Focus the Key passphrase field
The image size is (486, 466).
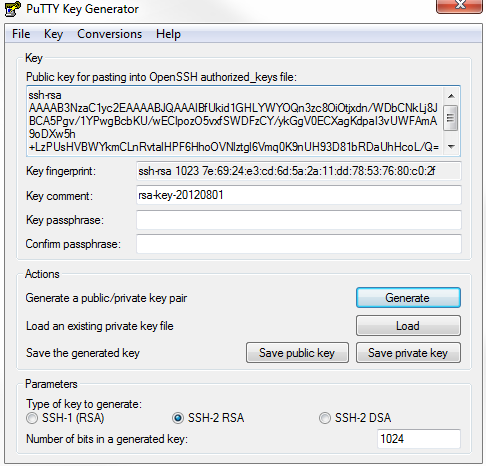299,220
